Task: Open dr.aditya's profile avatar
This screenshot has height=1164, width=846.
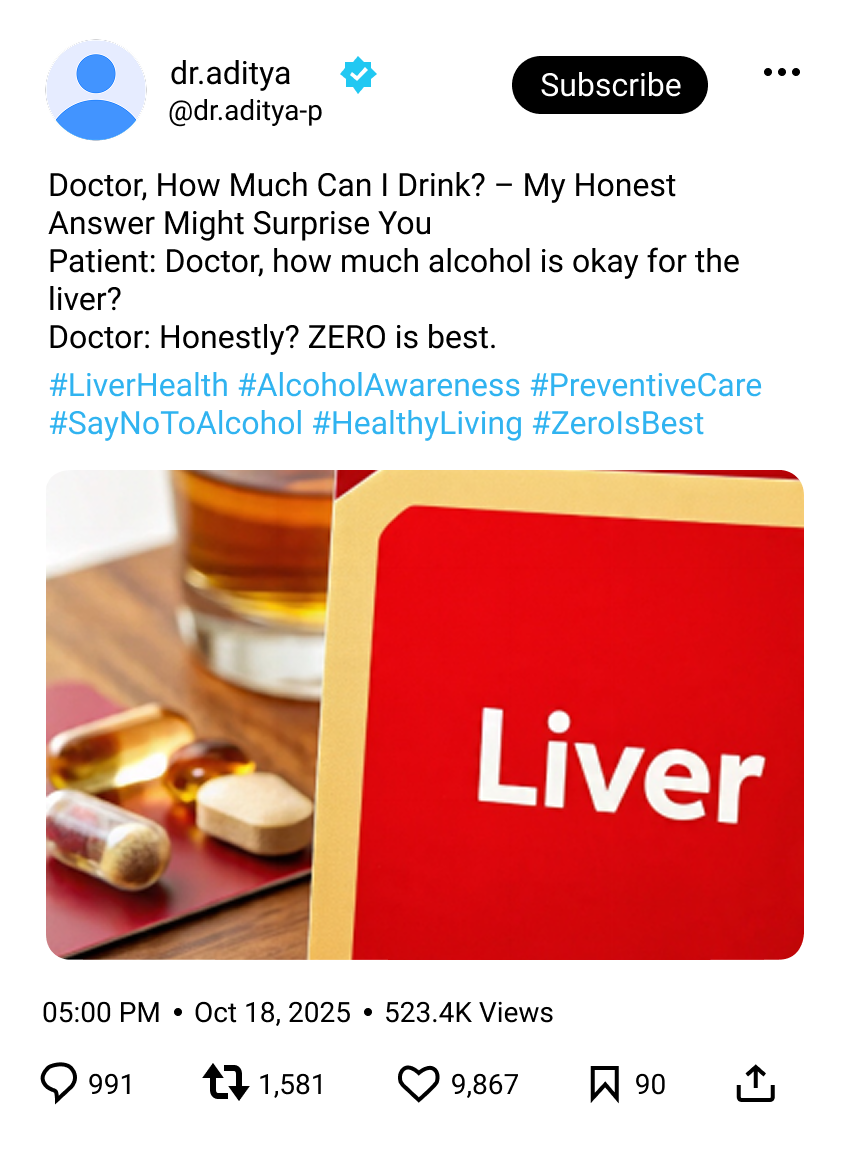Action: 96,90
